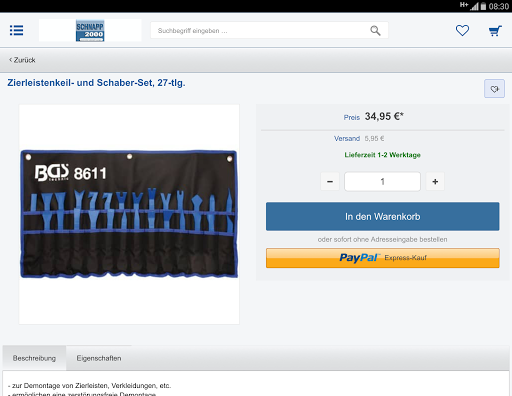
Task: Click the signal strength icon in status bar
Action: [x=474, y=6]
